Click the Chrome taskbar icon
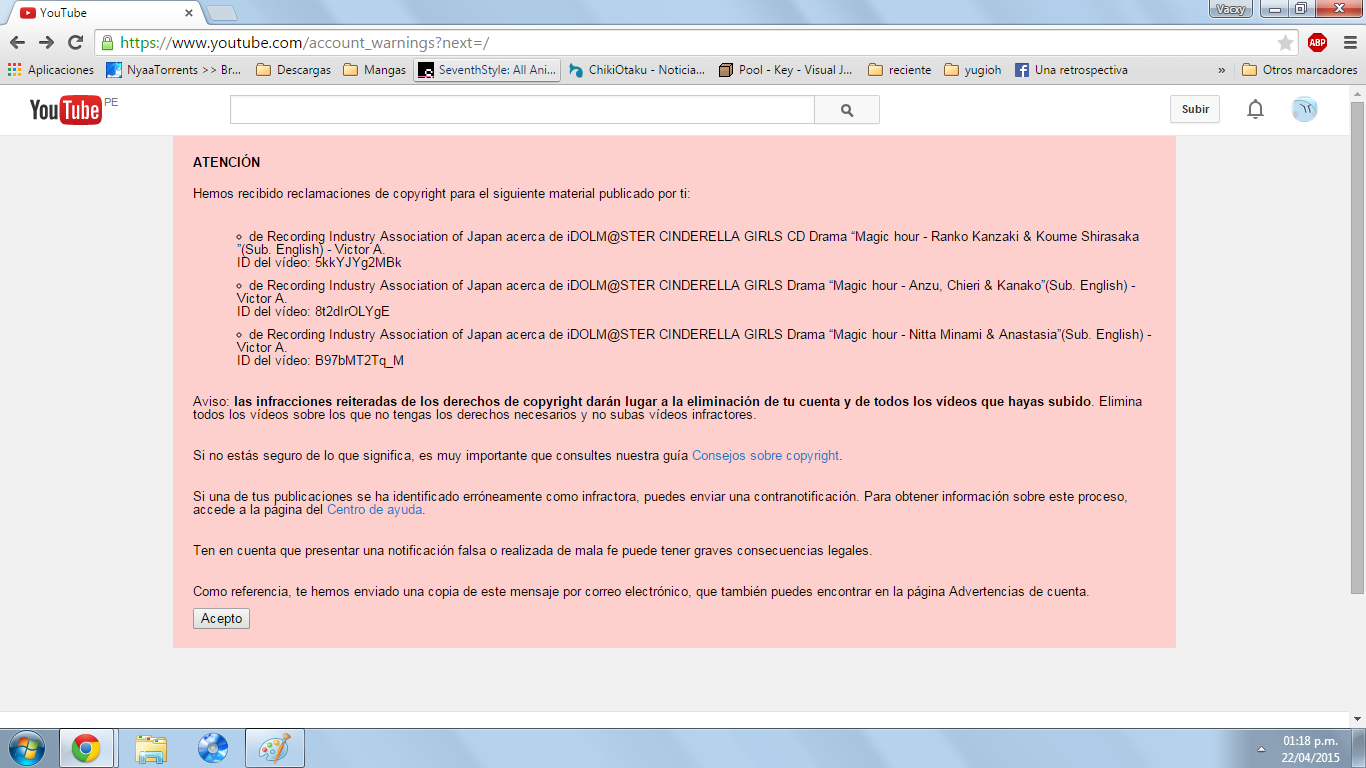This screenshot has width=1366, height=768. click(85, 748)
